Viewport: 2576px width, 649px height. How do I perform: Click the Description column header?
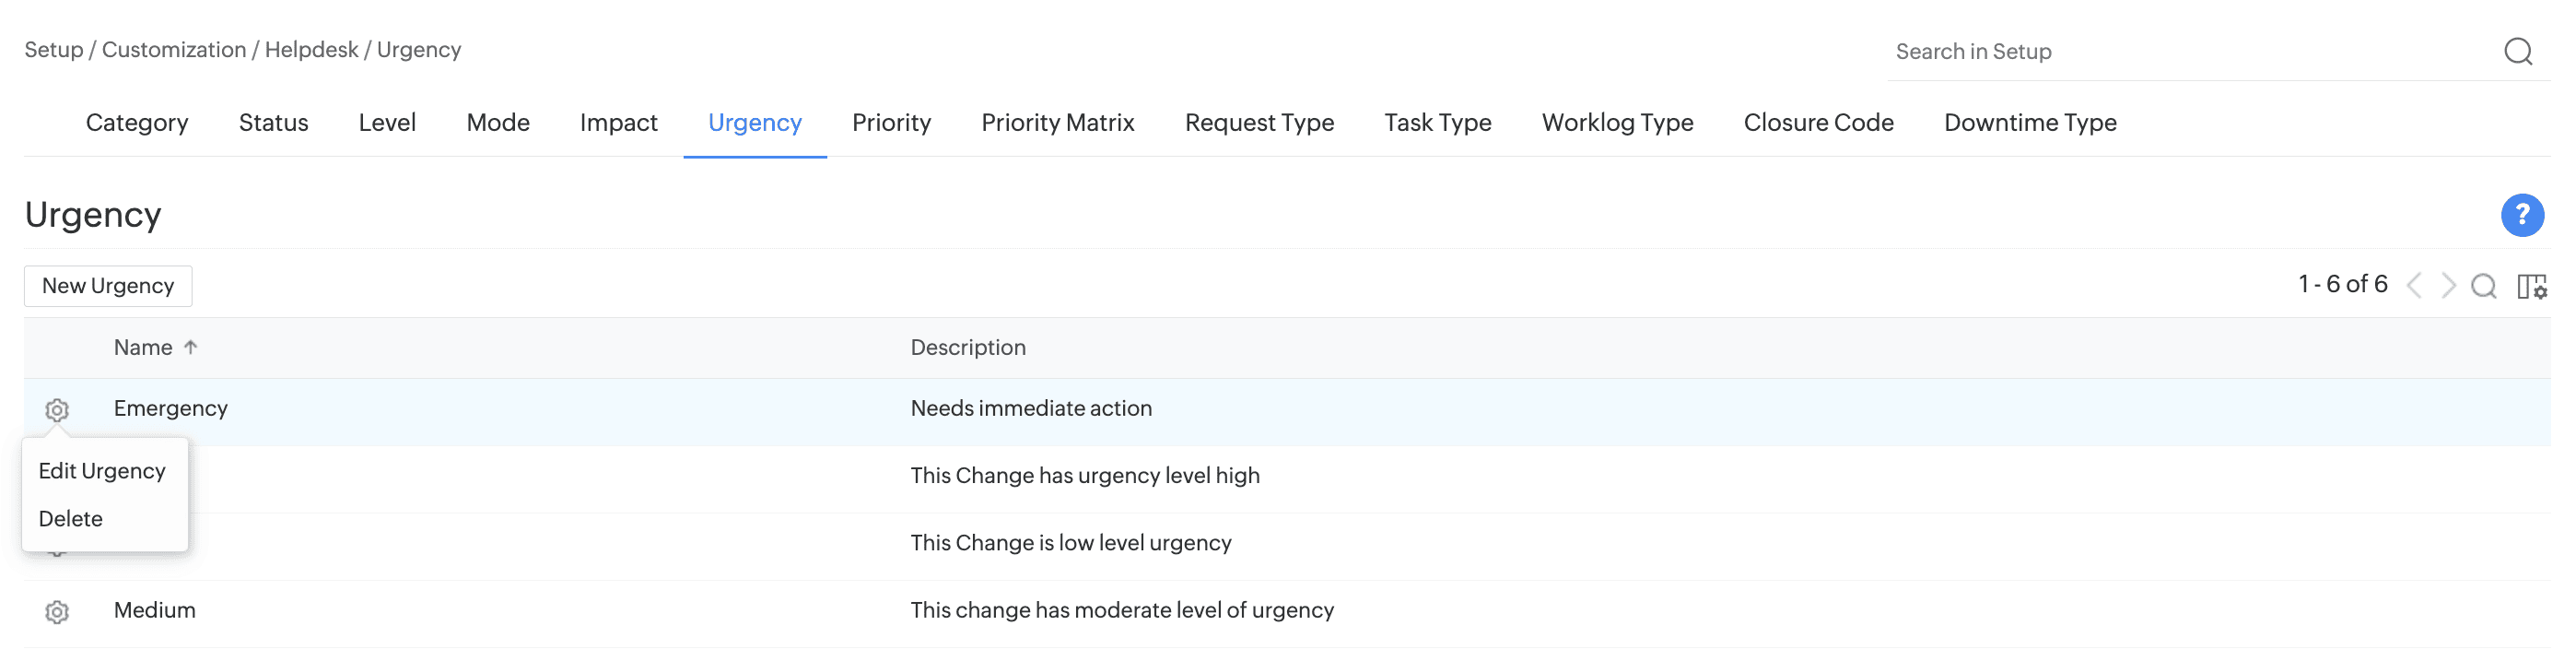(967, 347)
